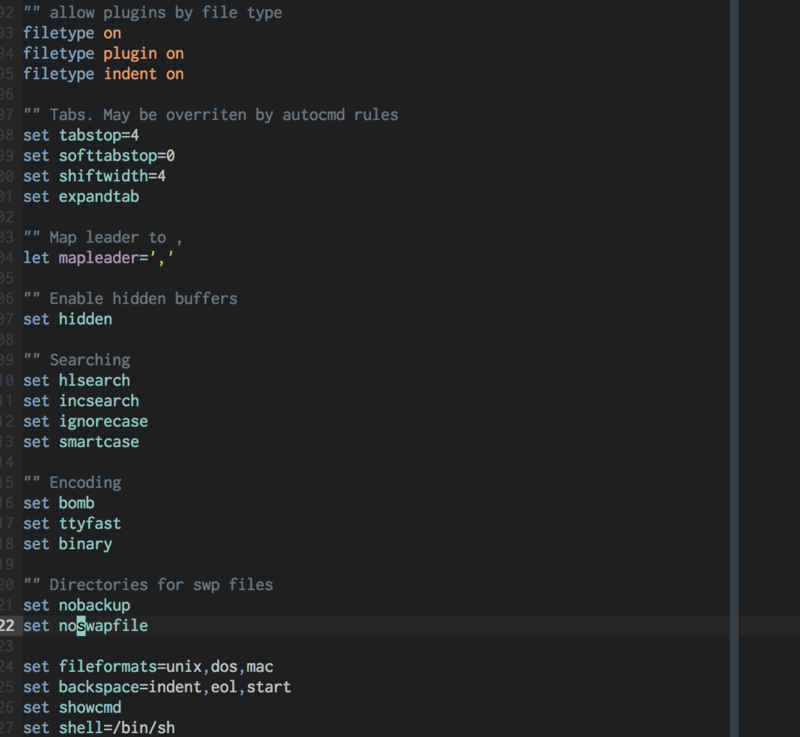The width and height of the screenshot is (800, 737).
Task: Click the line 'set expandtab'
Action: [81, 196]
